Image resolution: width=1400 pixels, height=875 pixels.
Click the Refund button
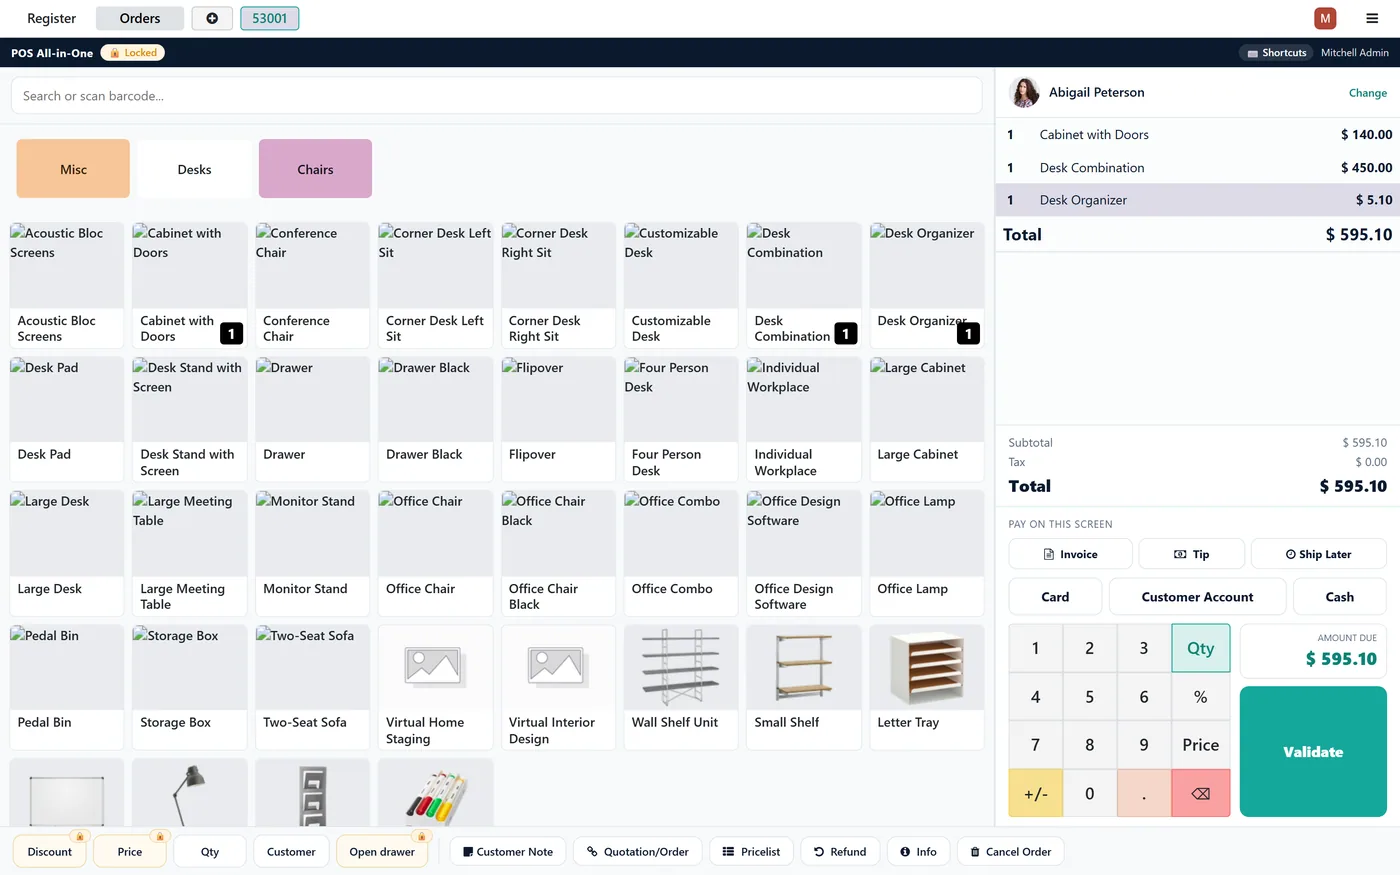pos(840,852)
